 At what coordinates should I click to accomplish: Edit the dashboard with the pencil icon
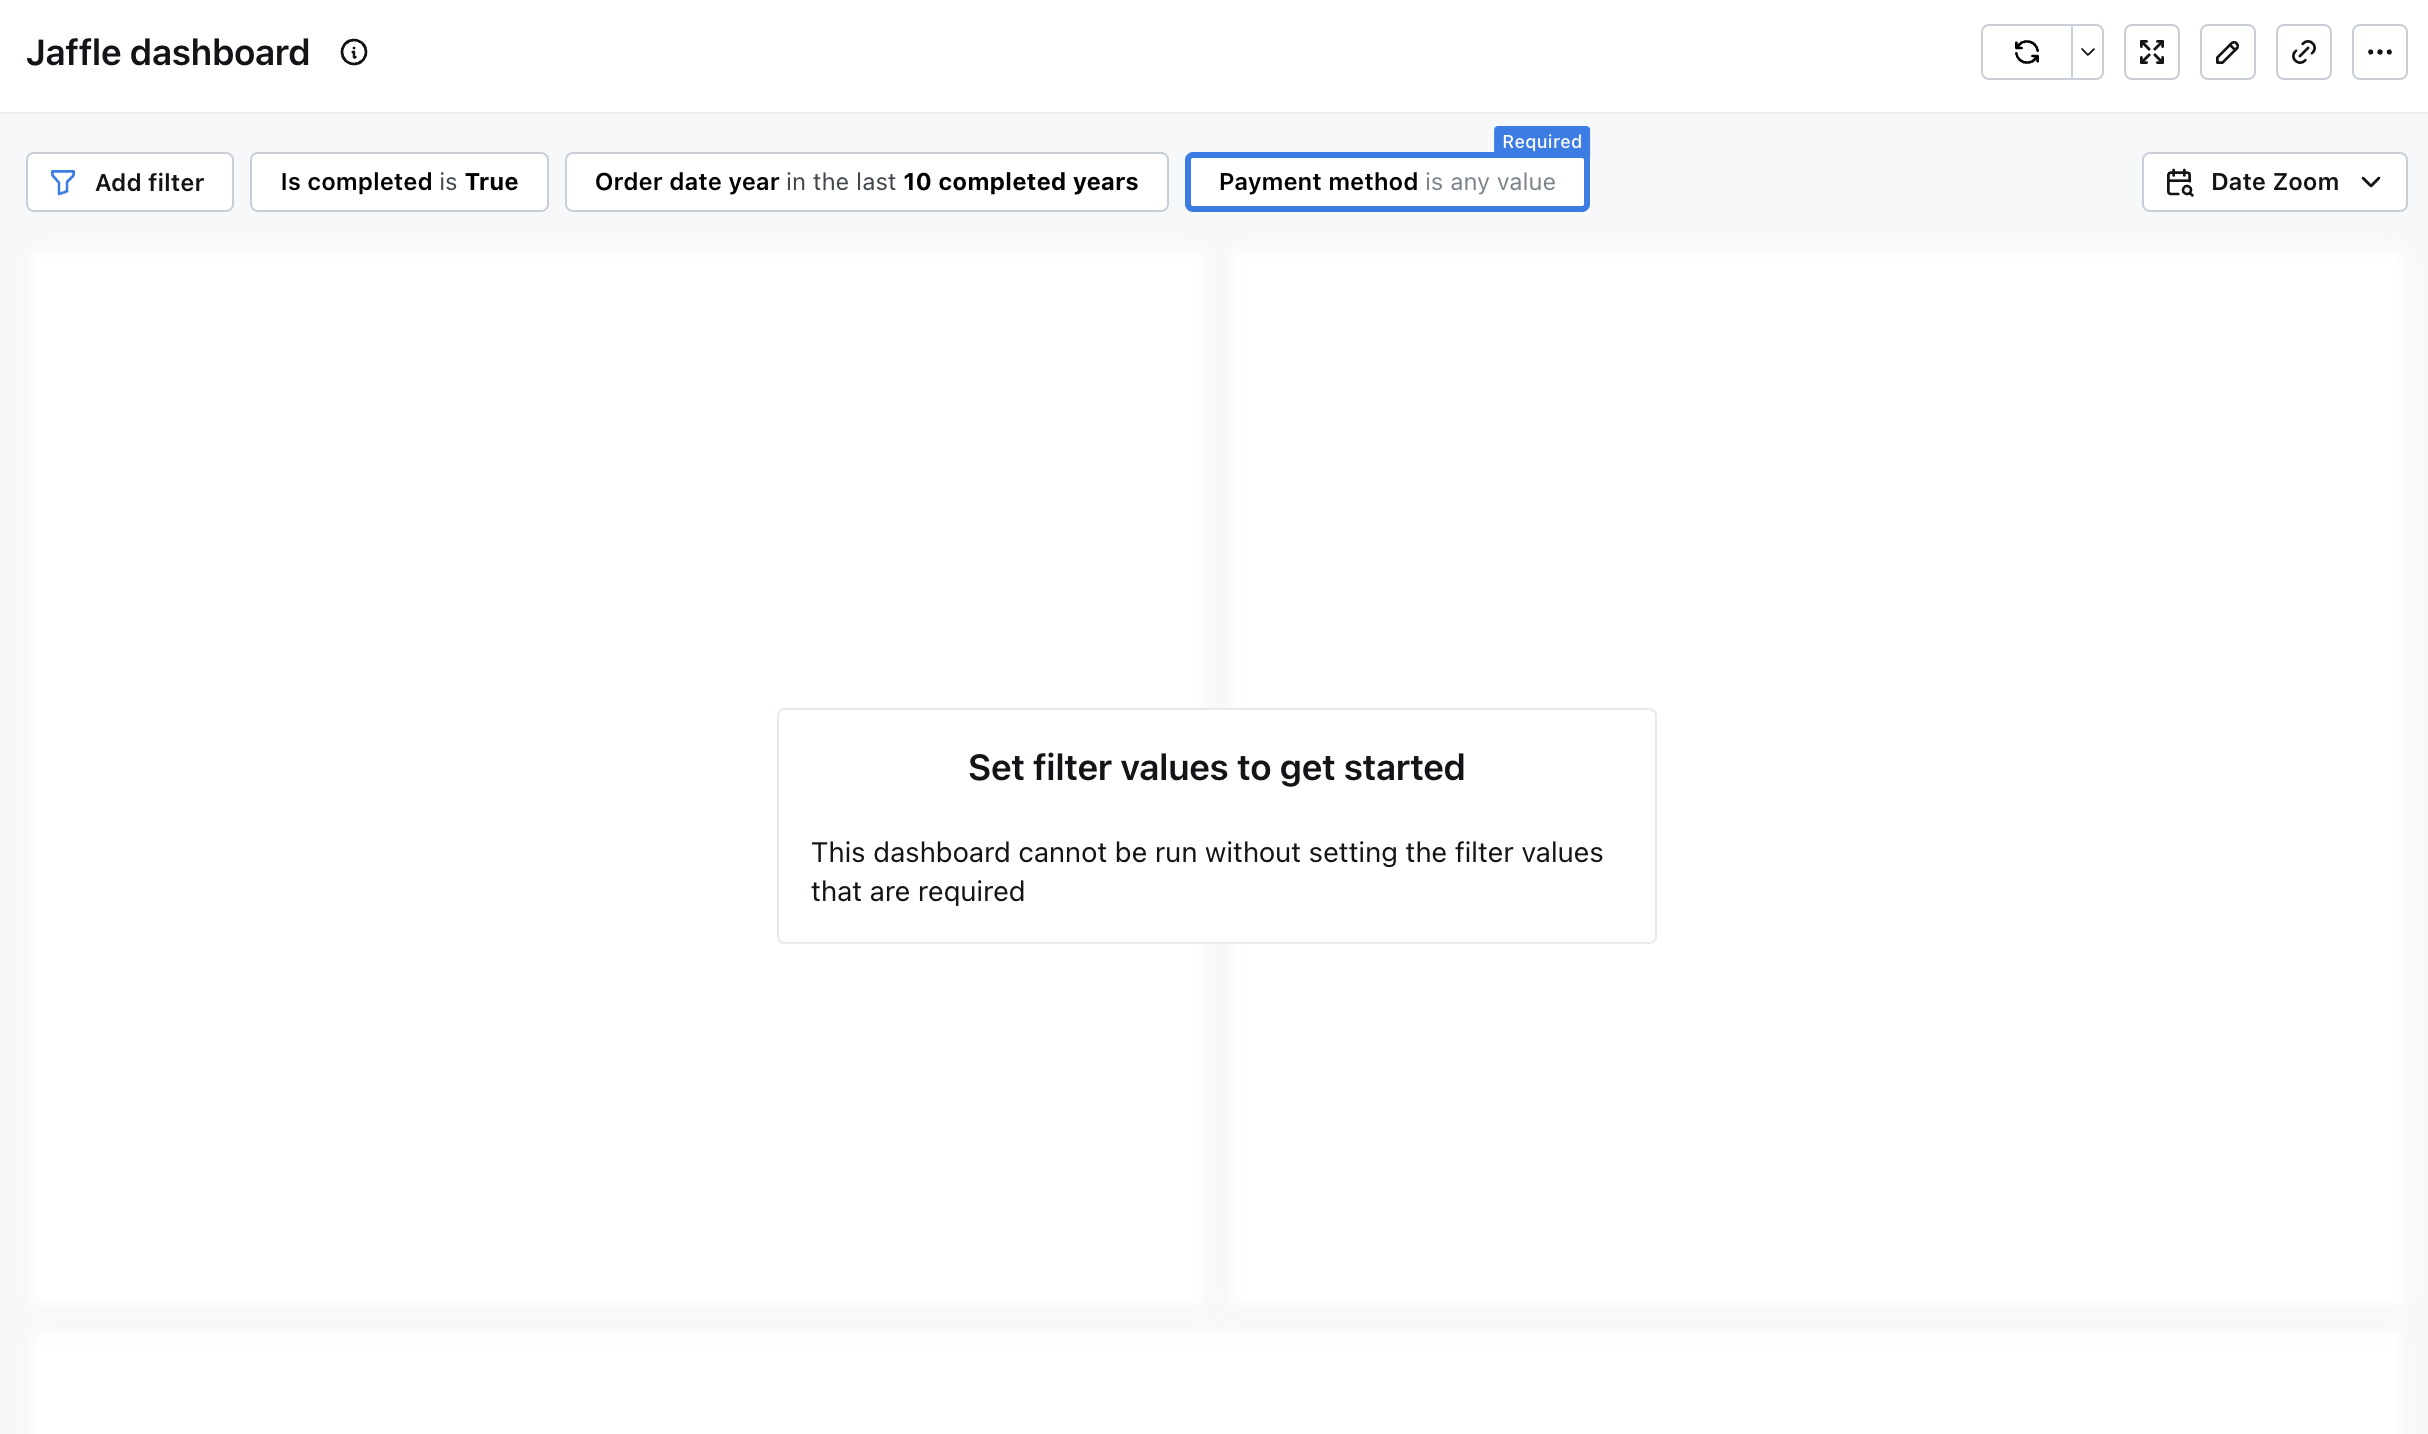[2228, 52]
